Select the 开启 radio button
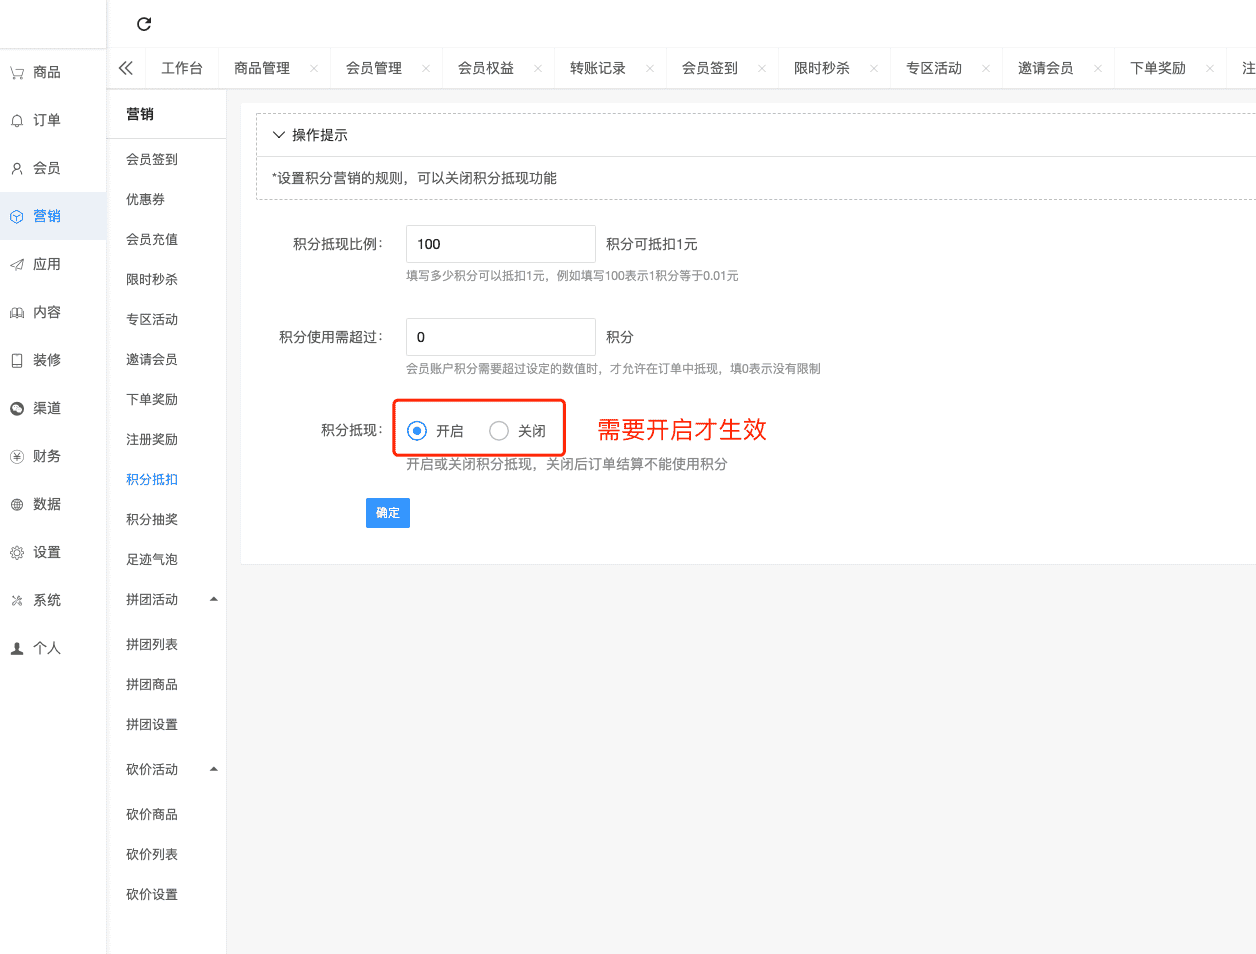 [x=417, y=431]
